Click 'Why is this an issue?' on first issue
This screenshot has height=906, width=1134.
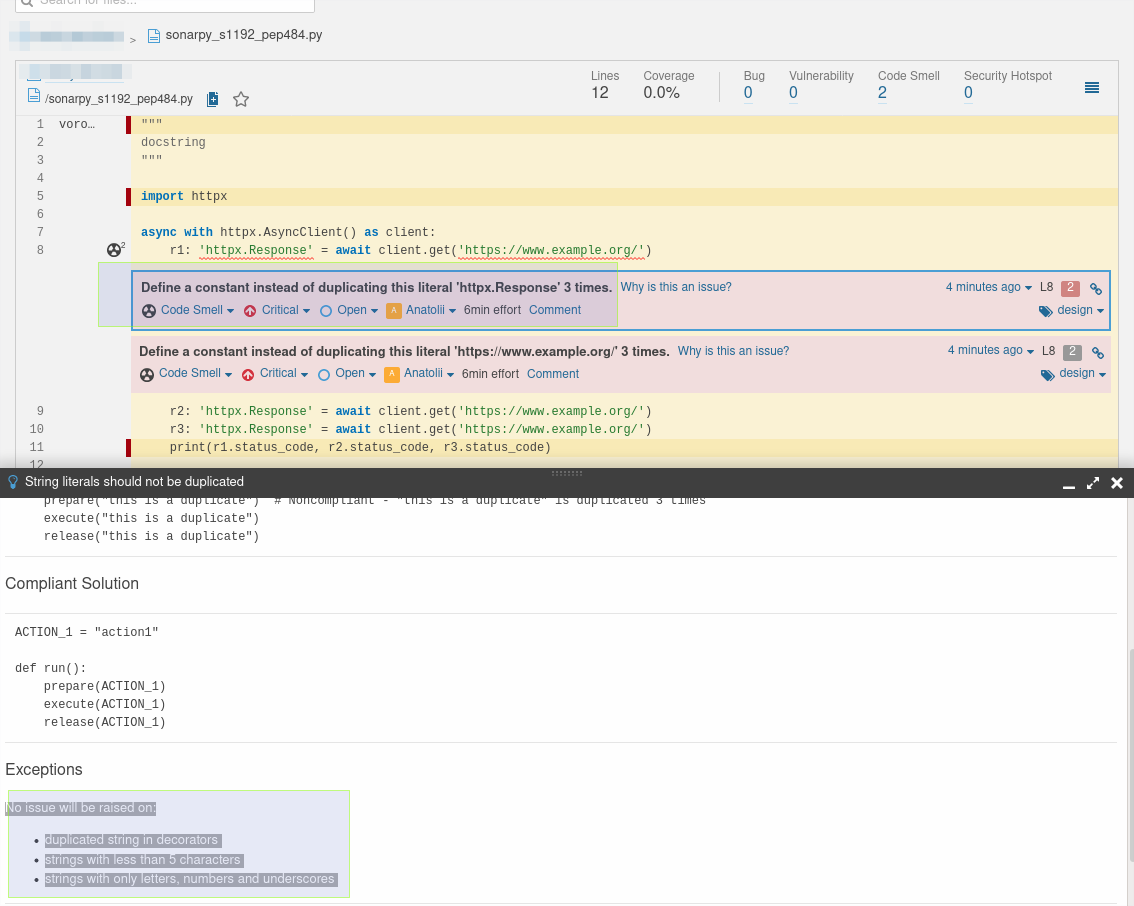pos(675,287)
